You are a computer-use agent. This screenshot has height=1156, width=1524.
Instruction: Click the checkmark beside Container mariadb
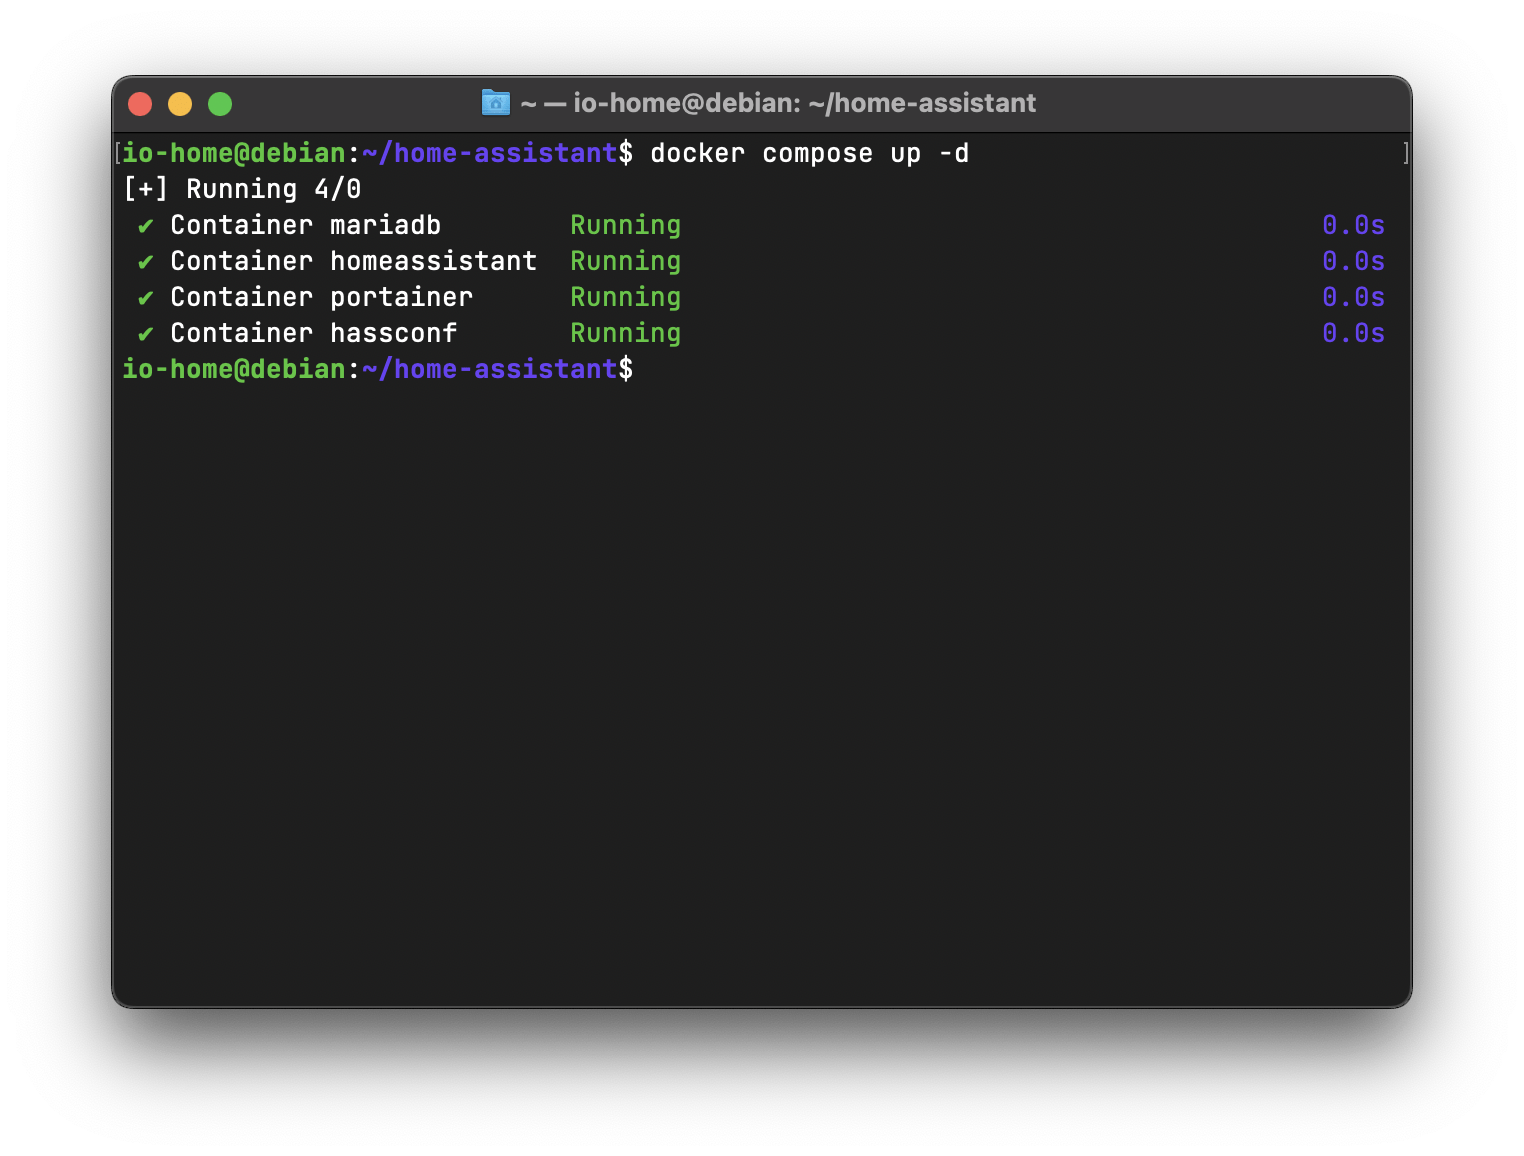144,225
